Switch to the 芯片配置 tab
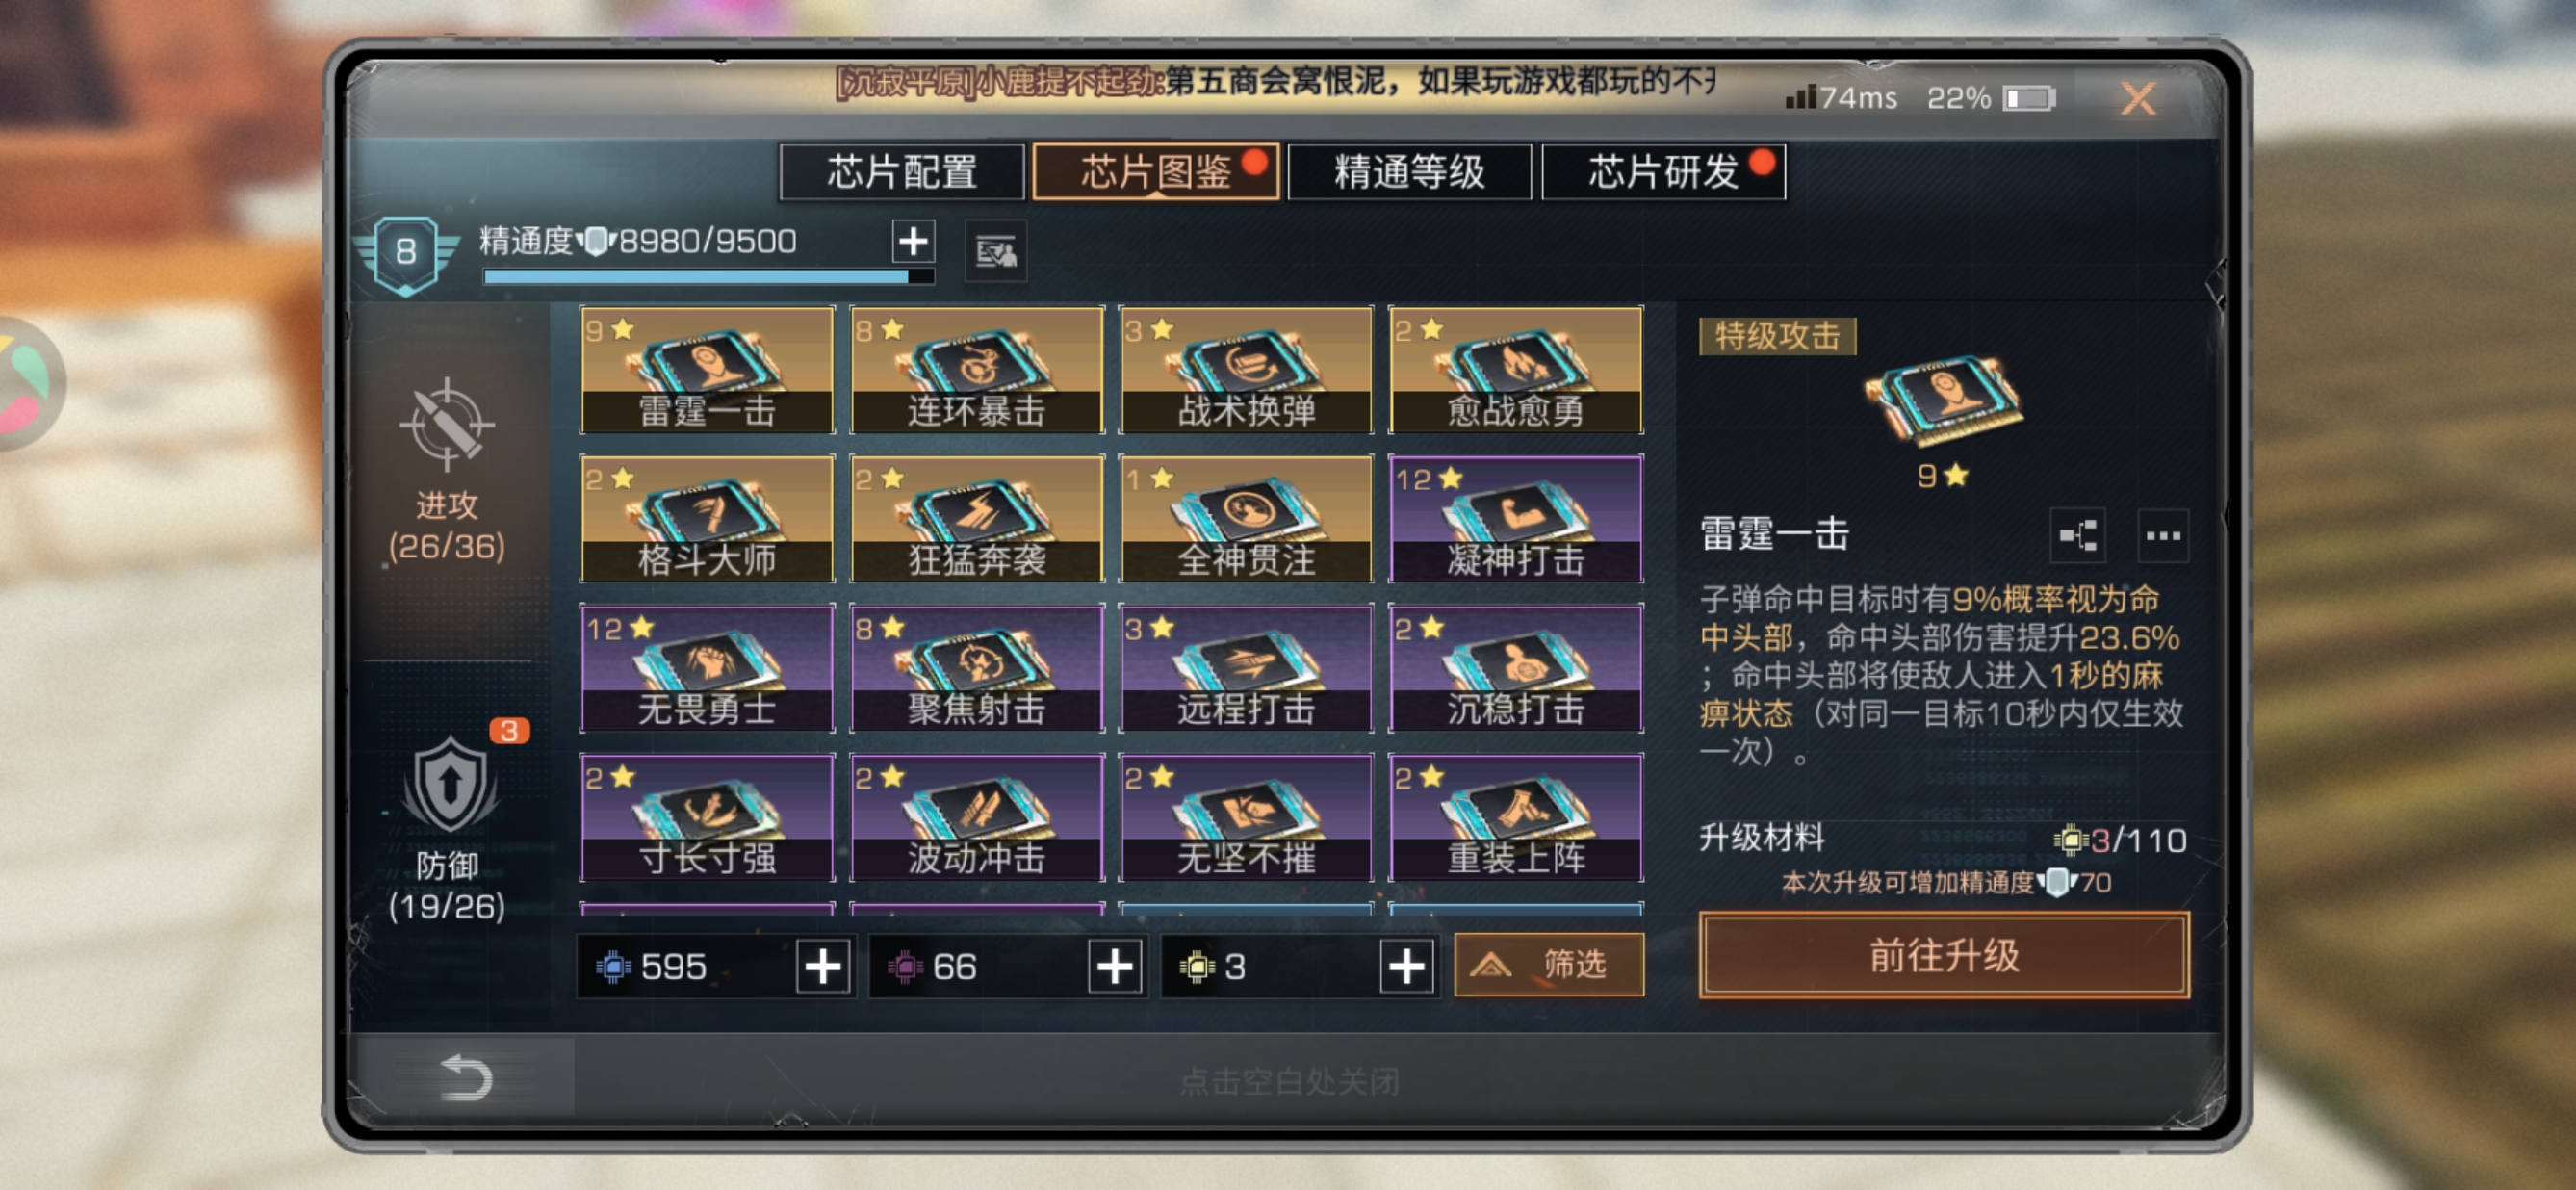 click(x=902, y=172)
